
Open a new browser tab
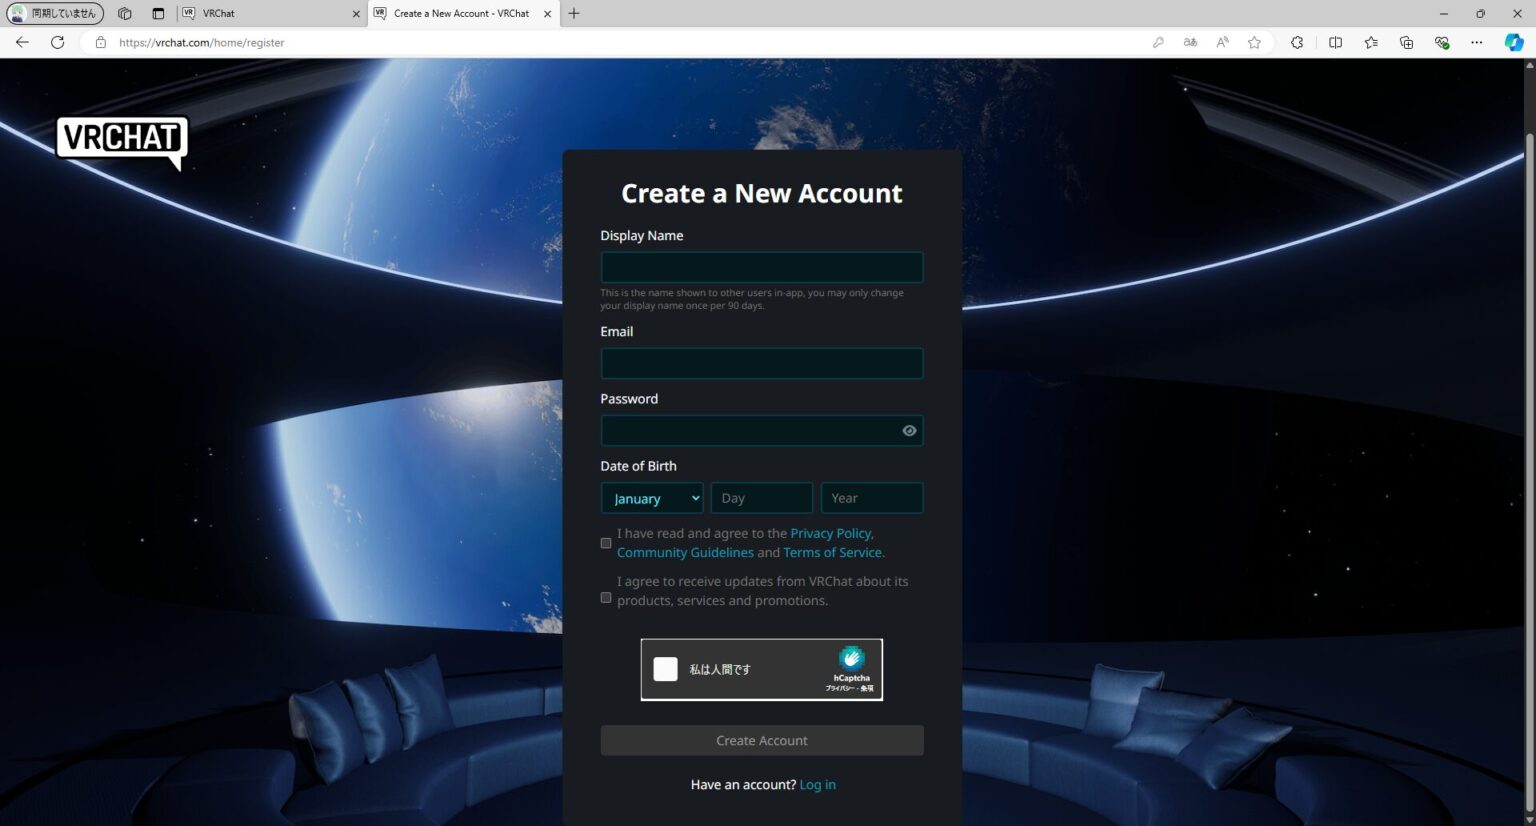[574, 13]
